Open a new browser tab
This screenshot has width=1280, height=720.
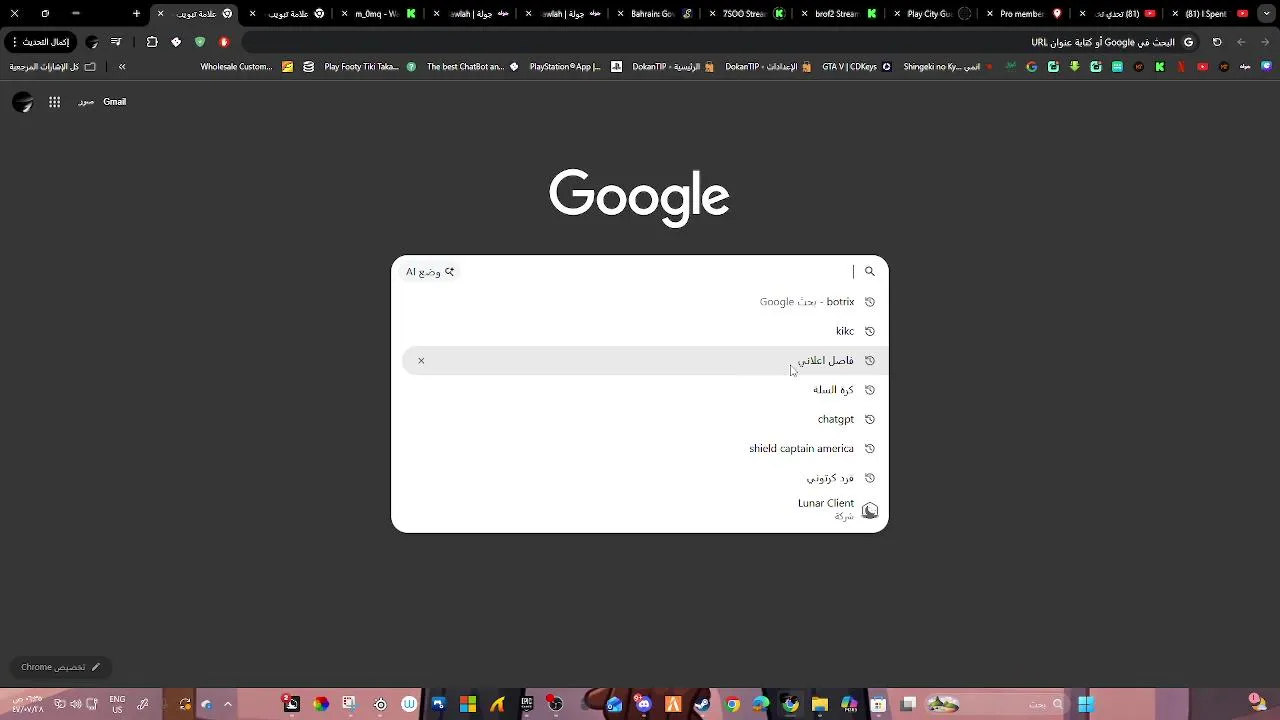(137, 14)
